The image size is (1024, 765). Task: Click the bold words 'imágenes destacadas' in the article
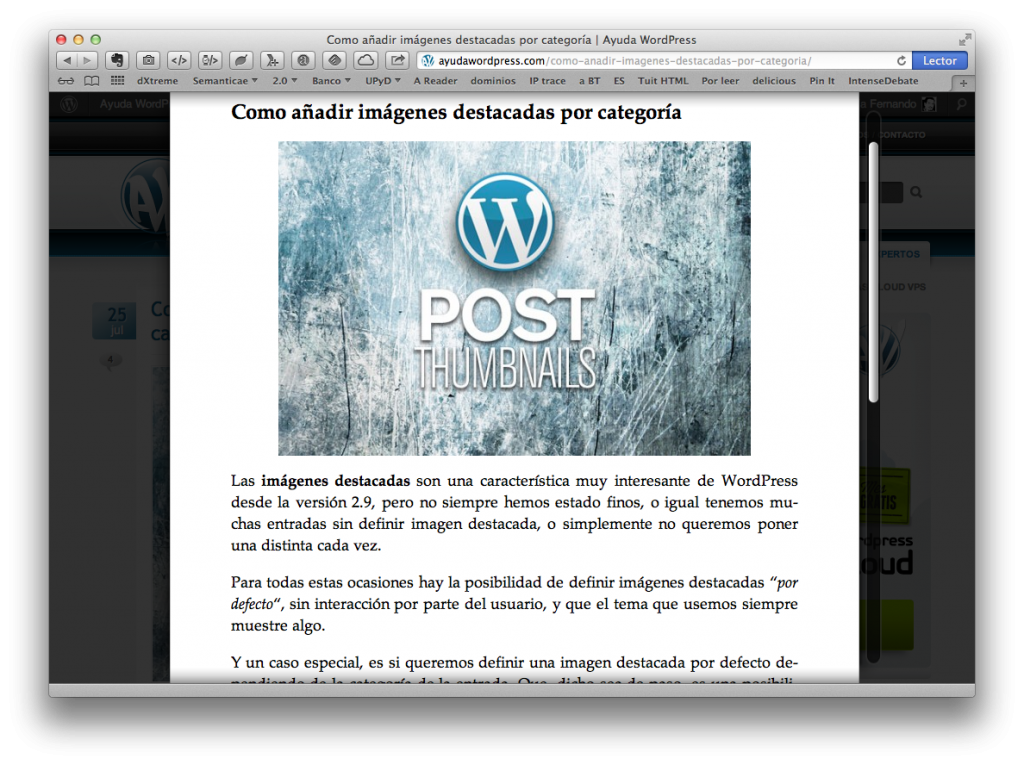click(336, 481)
